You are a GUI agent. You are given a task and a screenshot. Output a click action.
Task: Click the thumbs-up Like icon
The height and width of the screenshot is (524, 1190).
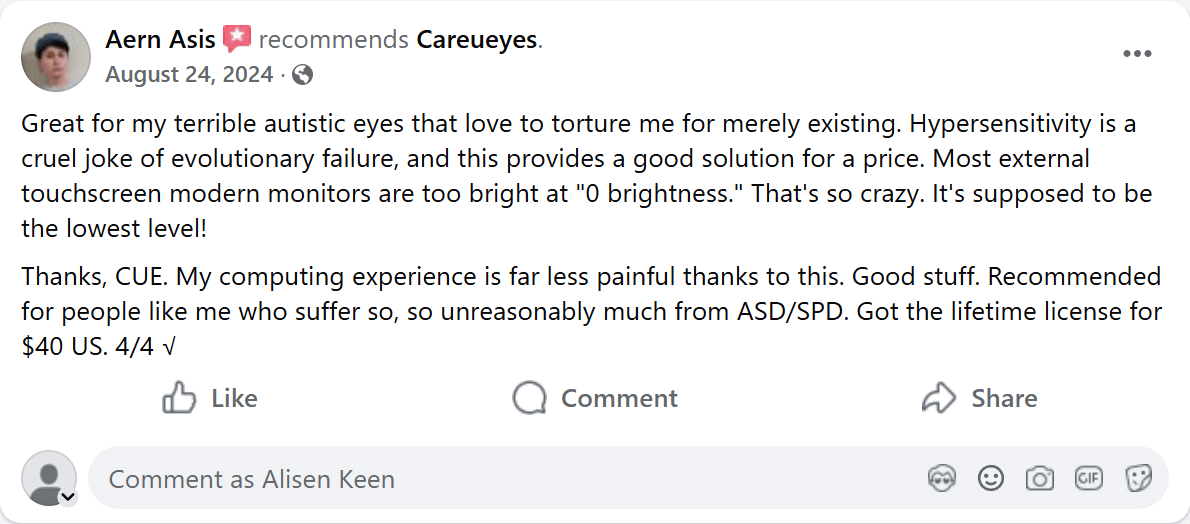pos(179,398)
